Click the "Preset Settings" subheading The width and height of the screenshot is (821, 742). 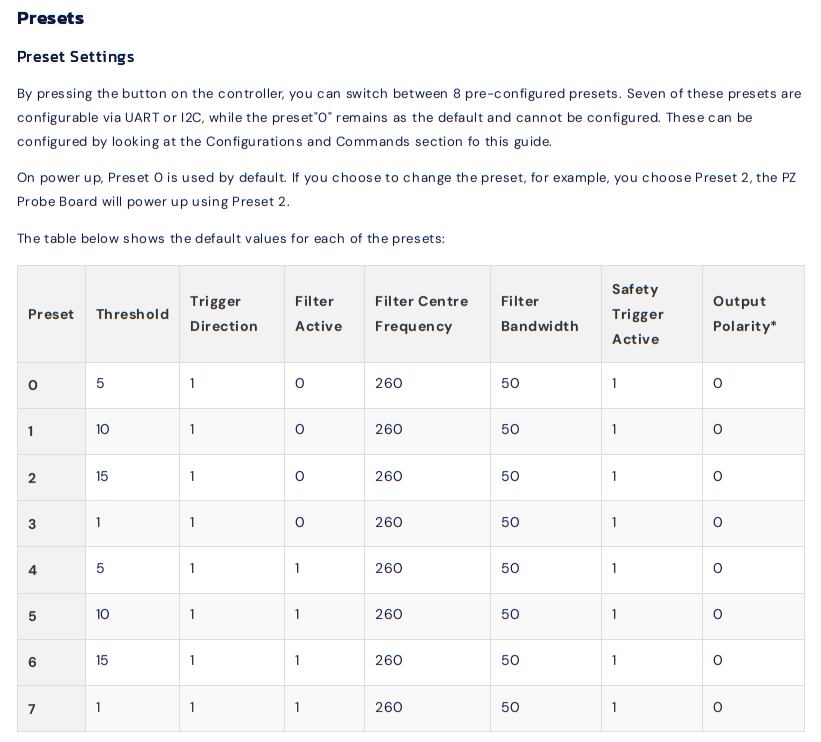76,57
